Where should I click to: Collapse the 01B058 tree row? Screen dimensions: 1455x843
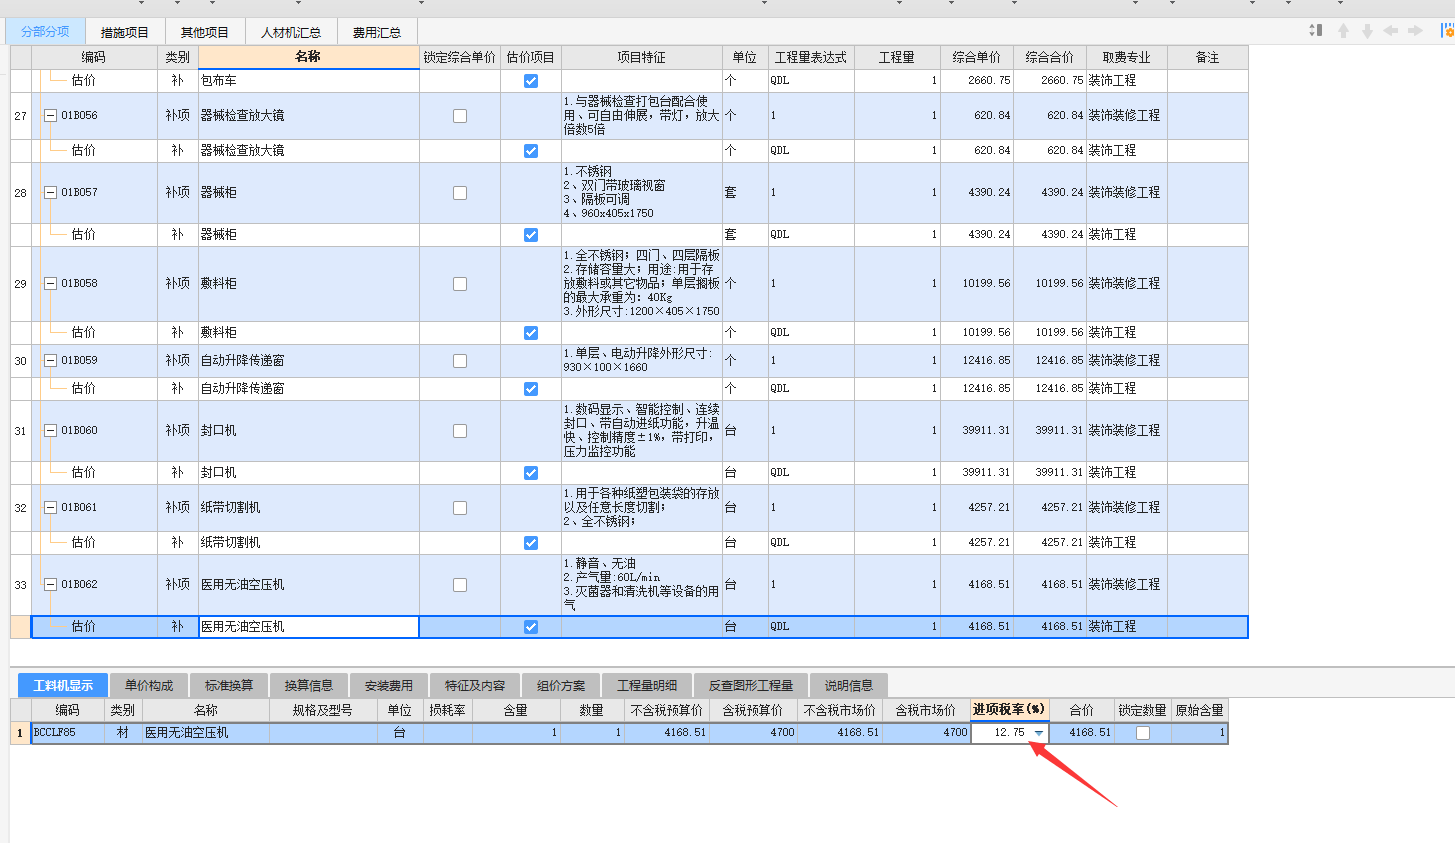[50, 284]
